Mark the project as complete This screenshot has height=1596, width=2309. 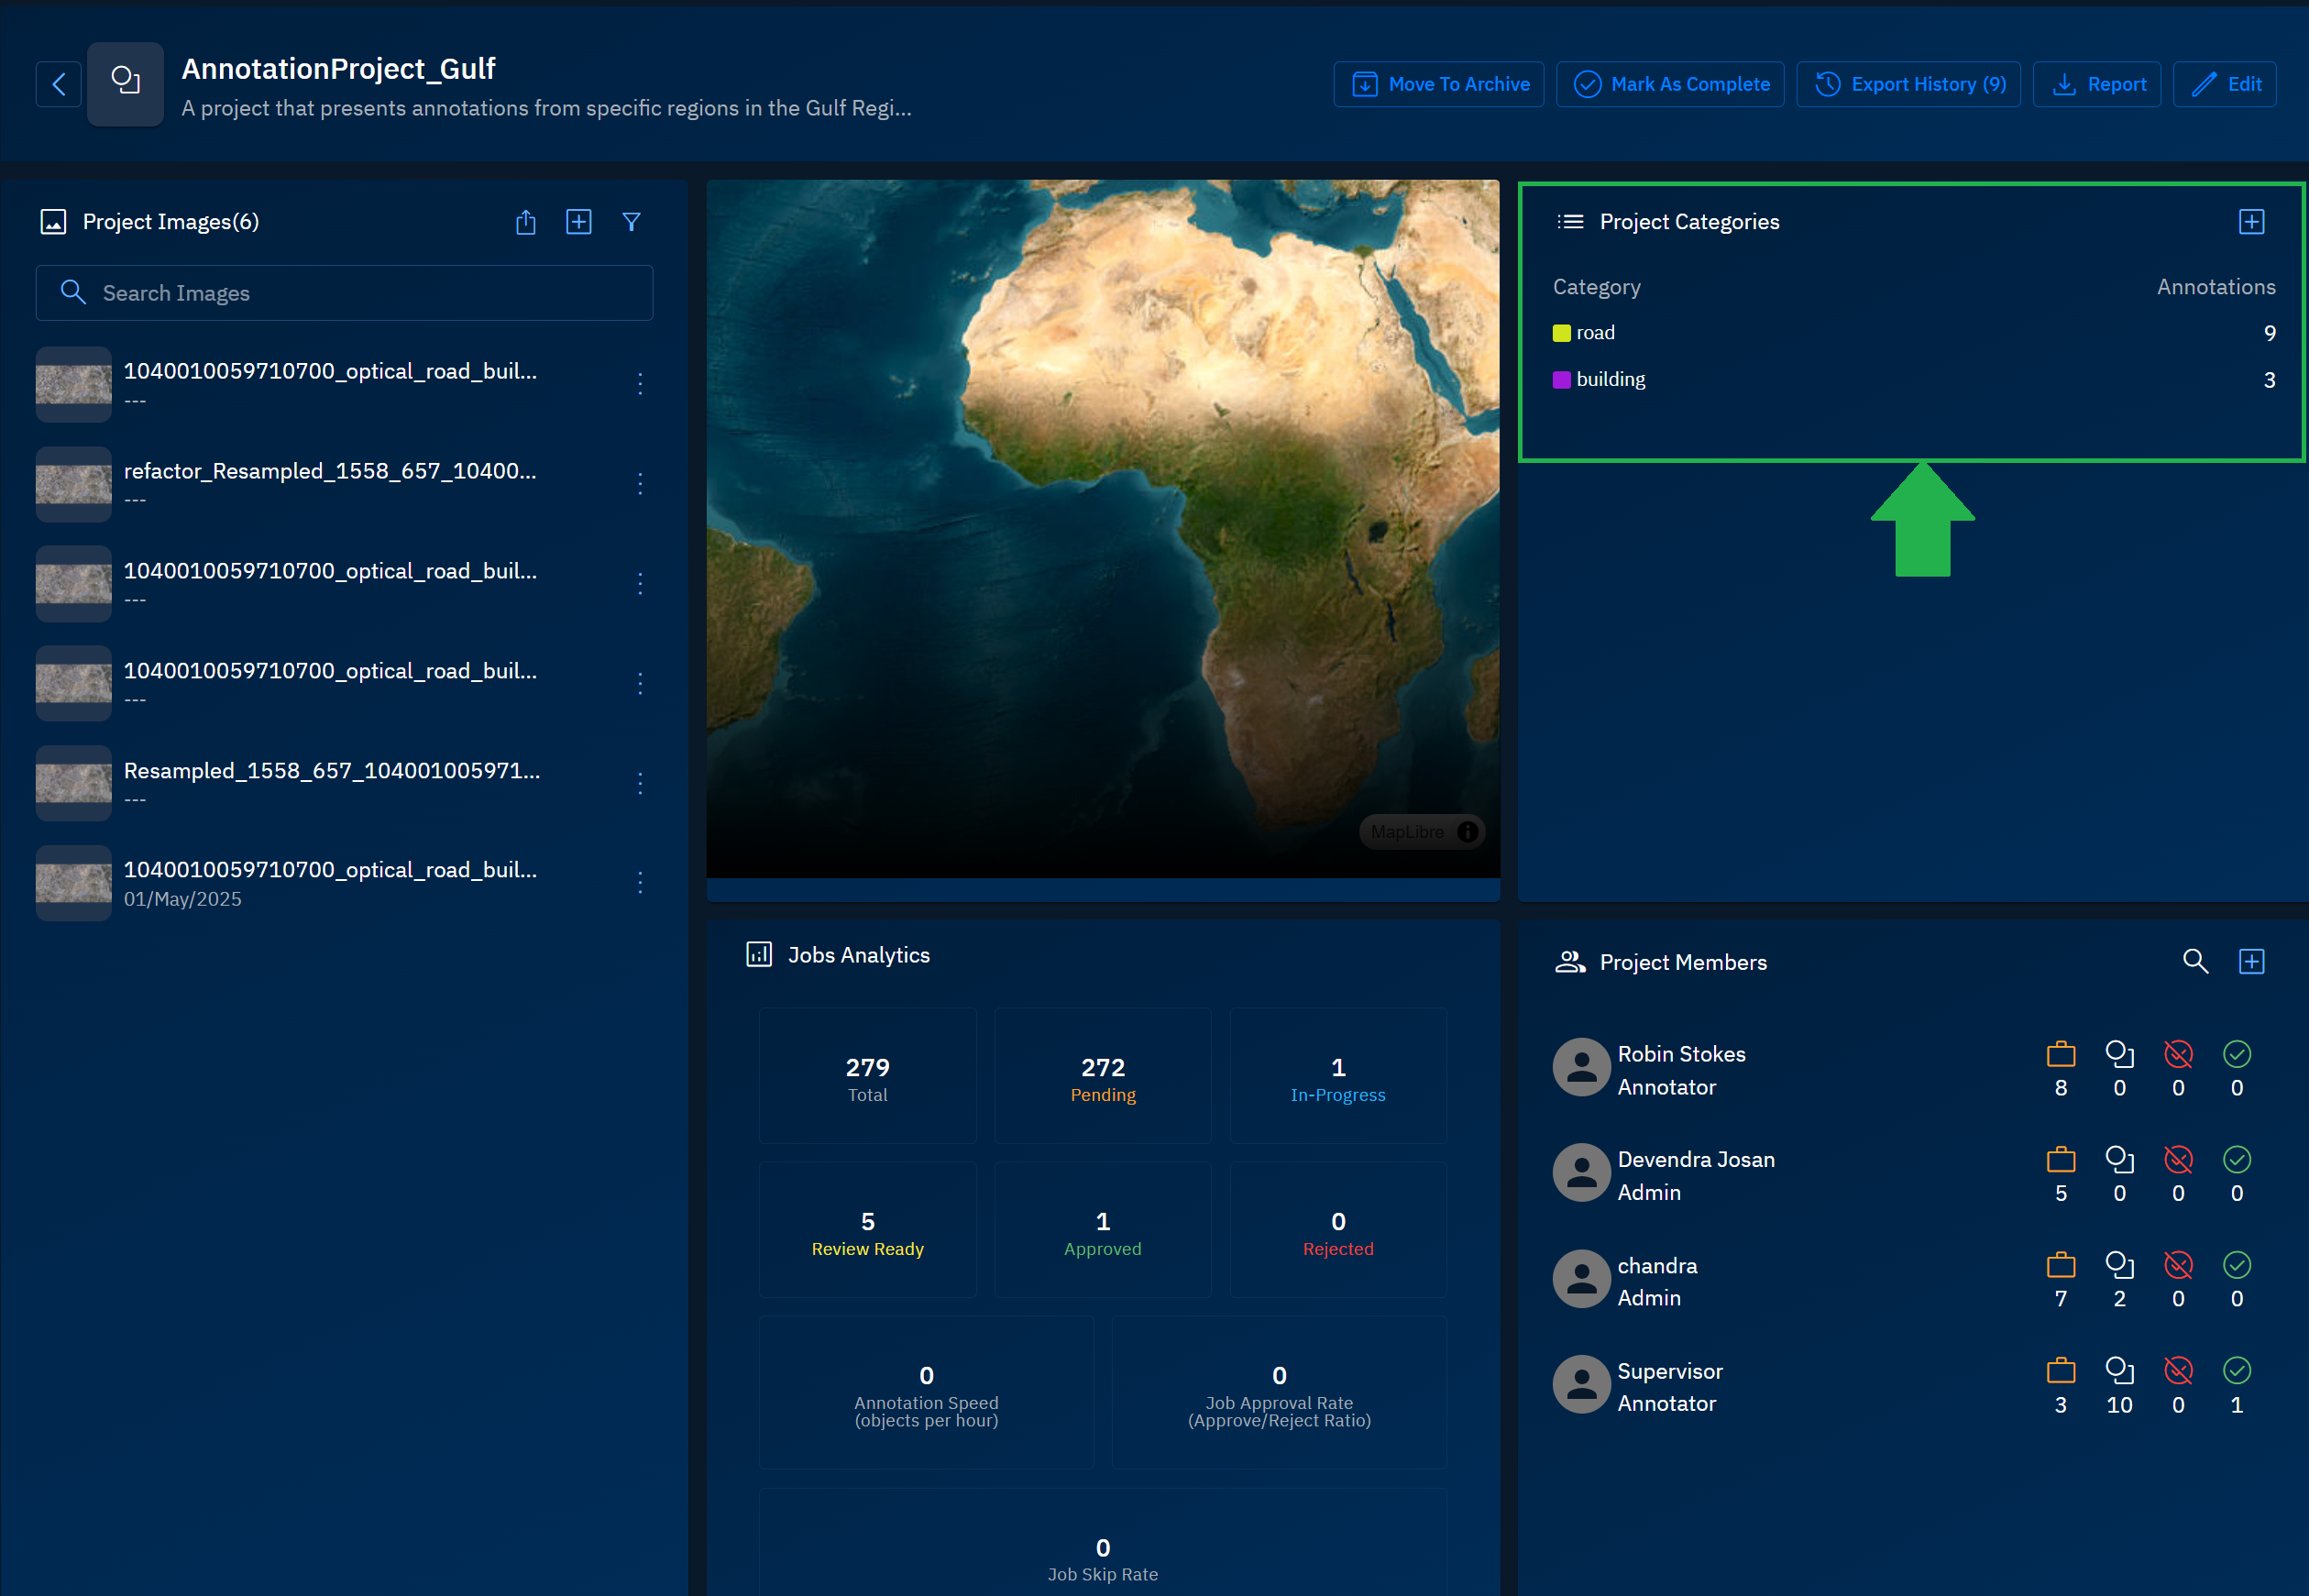coord(1669,84)
